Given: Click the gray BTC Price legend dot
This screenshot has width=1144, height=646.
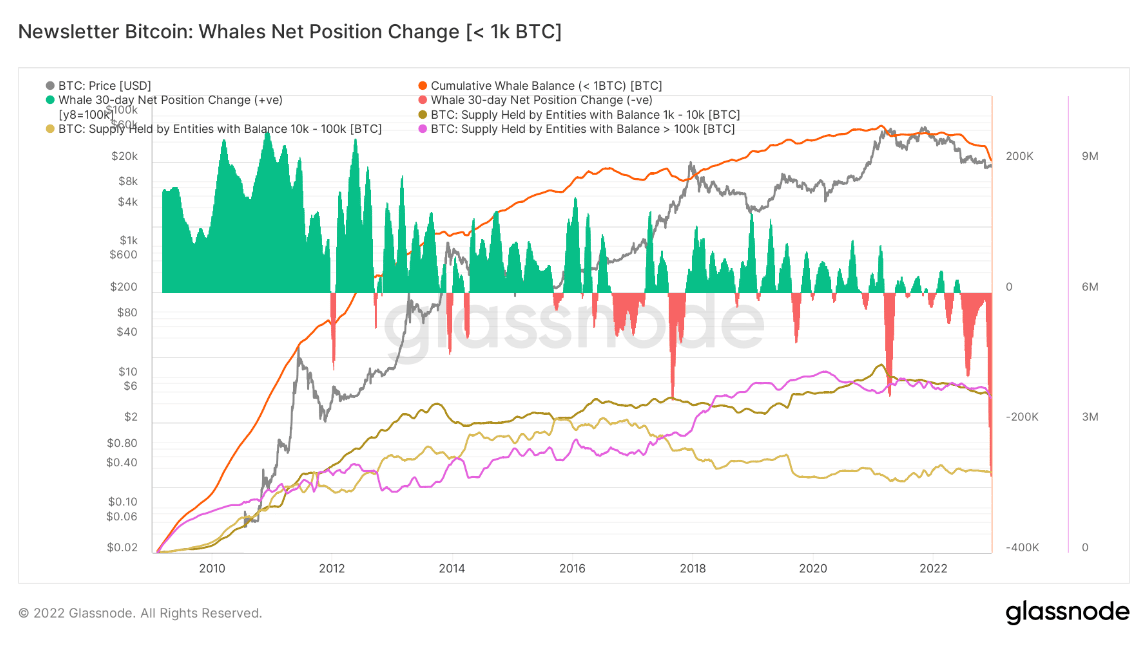Looking at the screenshot, I should (x=51, y=86).
